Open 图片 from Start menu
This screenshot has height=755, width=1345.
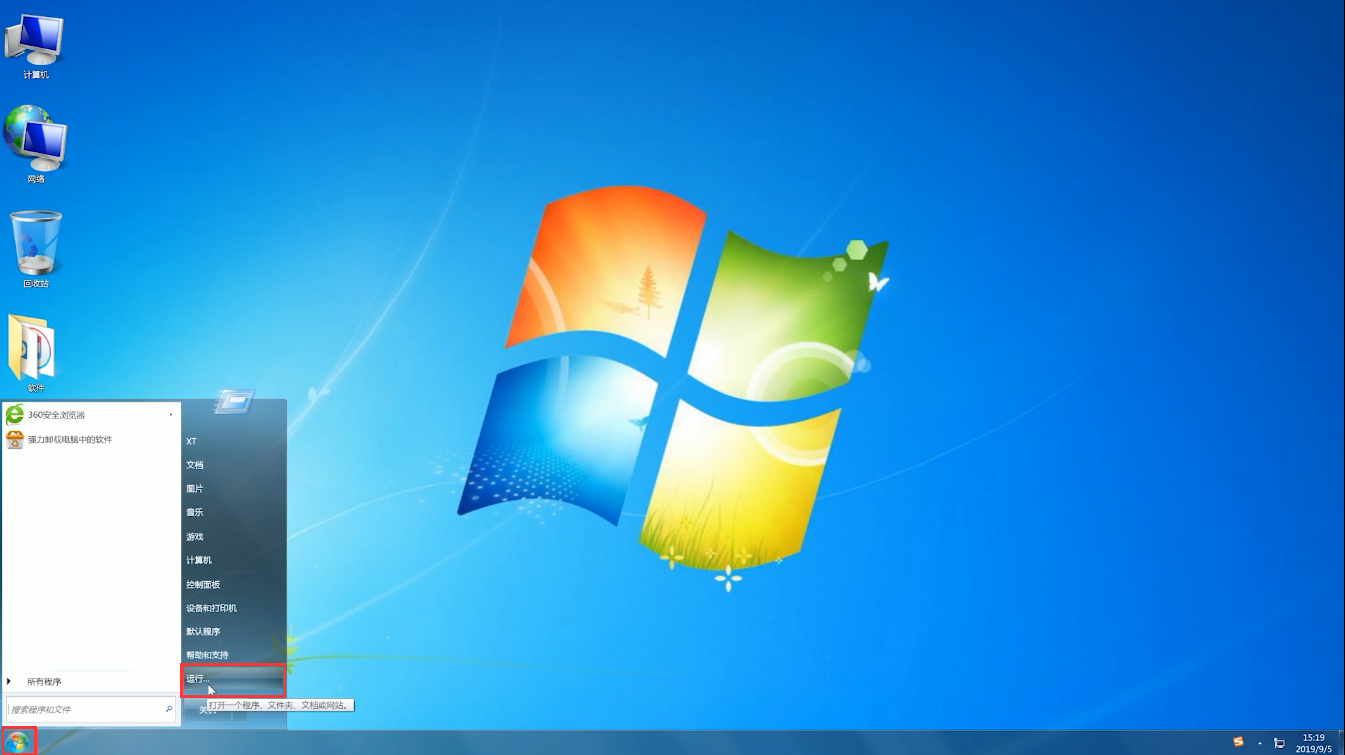tap(234, 489)
